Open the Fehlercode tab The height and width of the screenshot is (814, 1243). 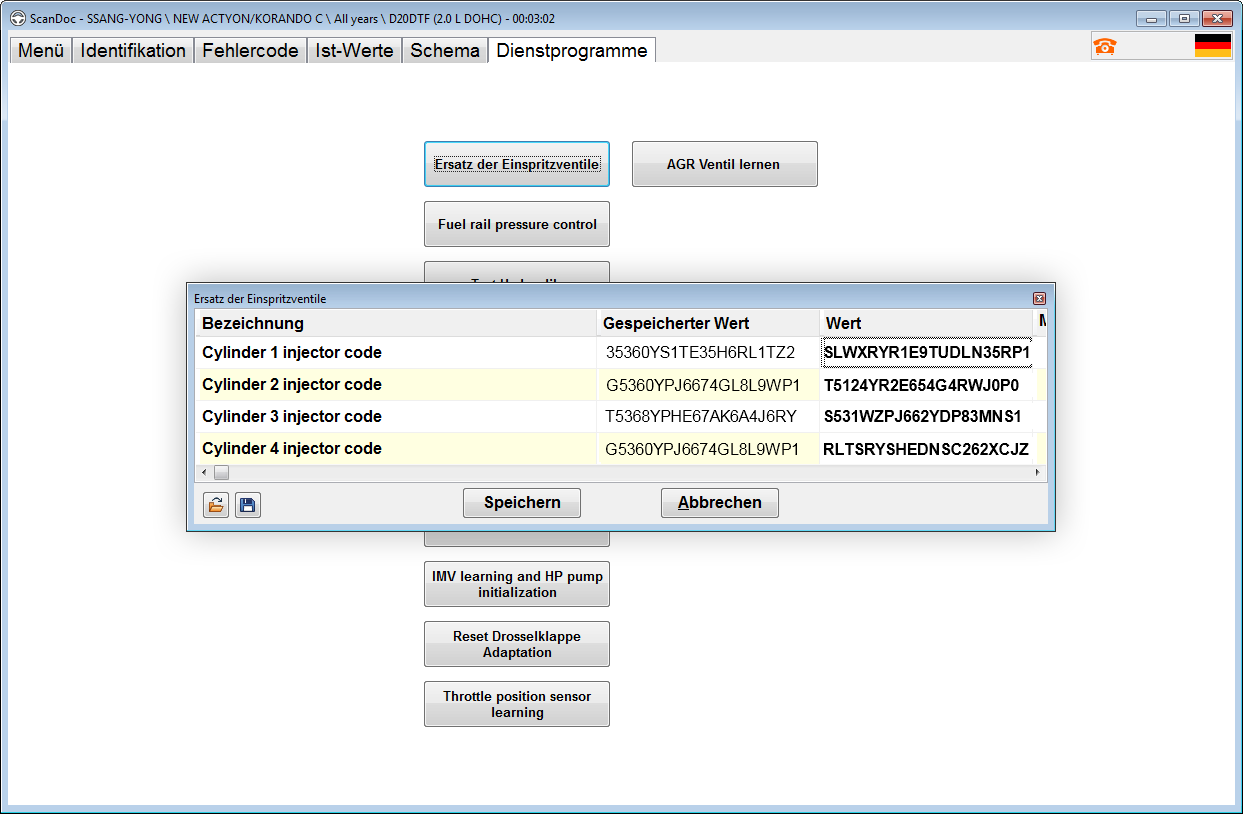pyautogui.click(x=250, y=51)
